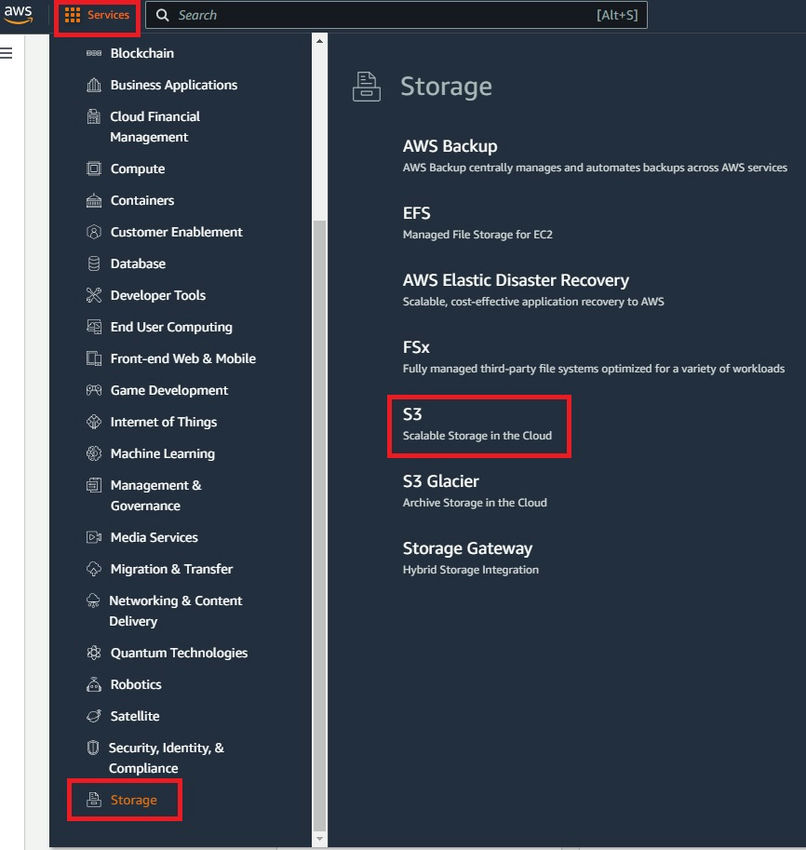Open the Storage Gateway service
Screen dimensions: 806x850
click(467, 549)
